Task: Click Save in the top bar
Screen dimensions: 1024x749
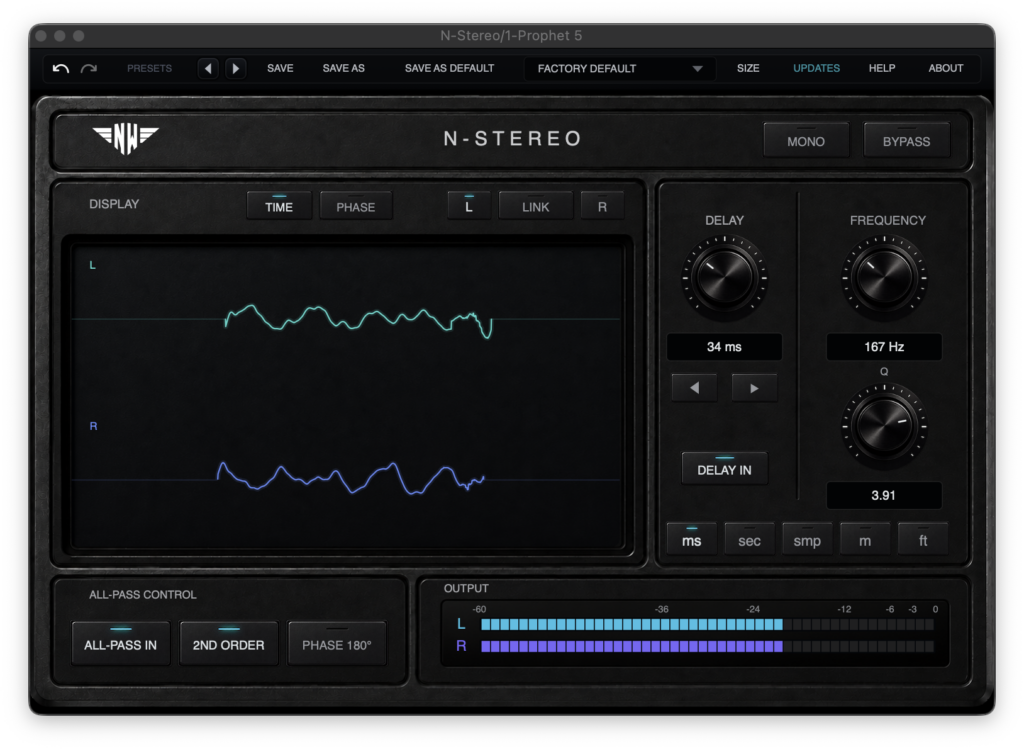Action: coord(280,68)
